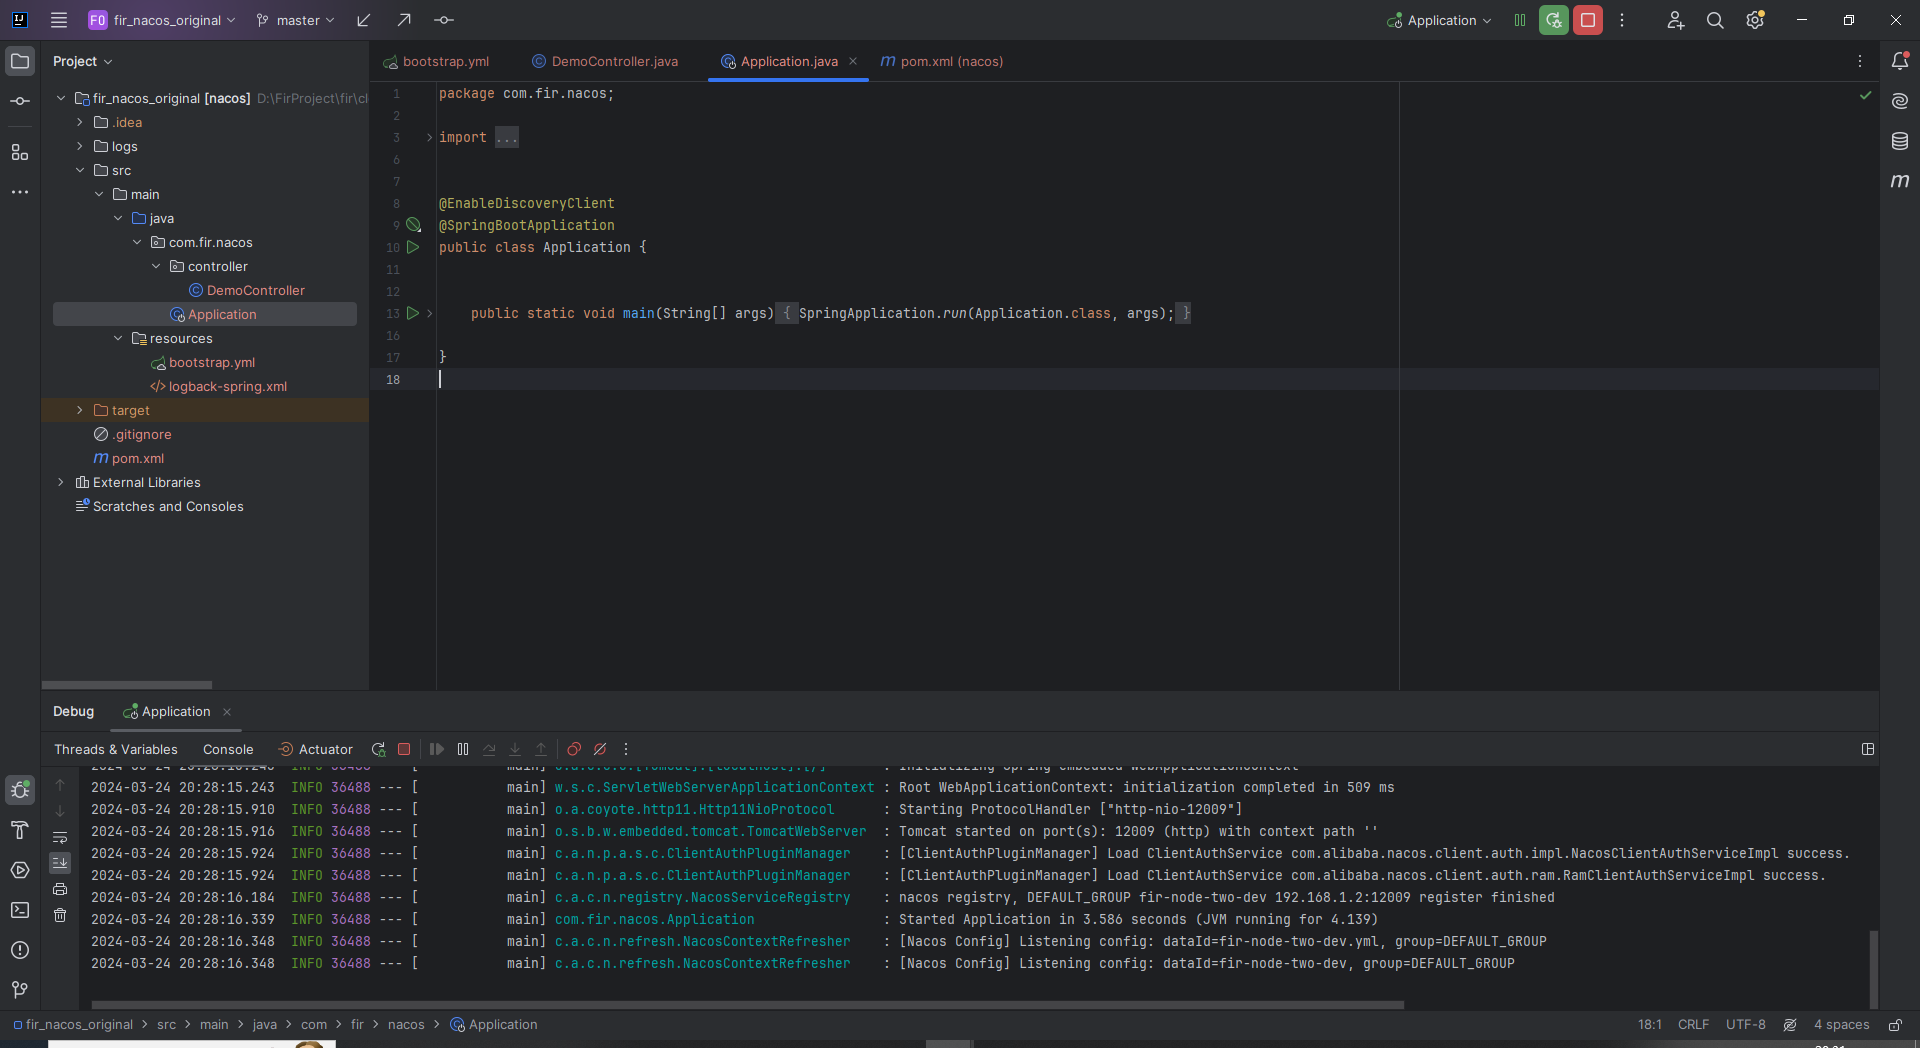Open the Project view dropdown
The height and width of the screenshot is (1048, 1920).
tap(83, 61)
